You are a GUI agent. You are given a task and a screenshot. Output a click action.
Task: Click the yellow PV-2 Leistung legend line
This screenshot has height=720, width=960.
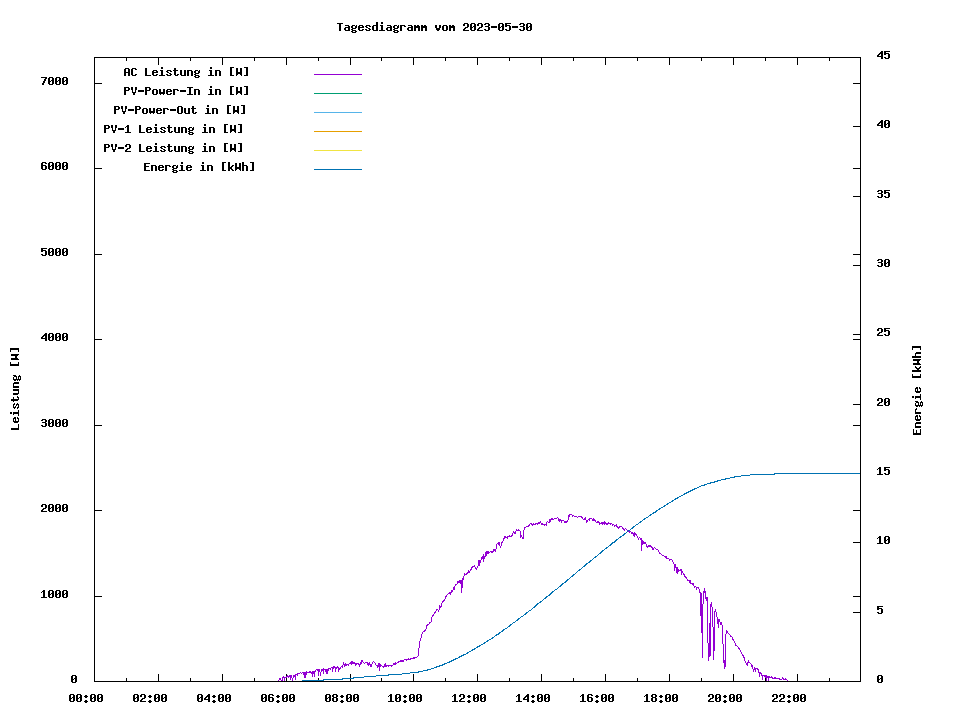pyautogui.click(x=337, y=150)
